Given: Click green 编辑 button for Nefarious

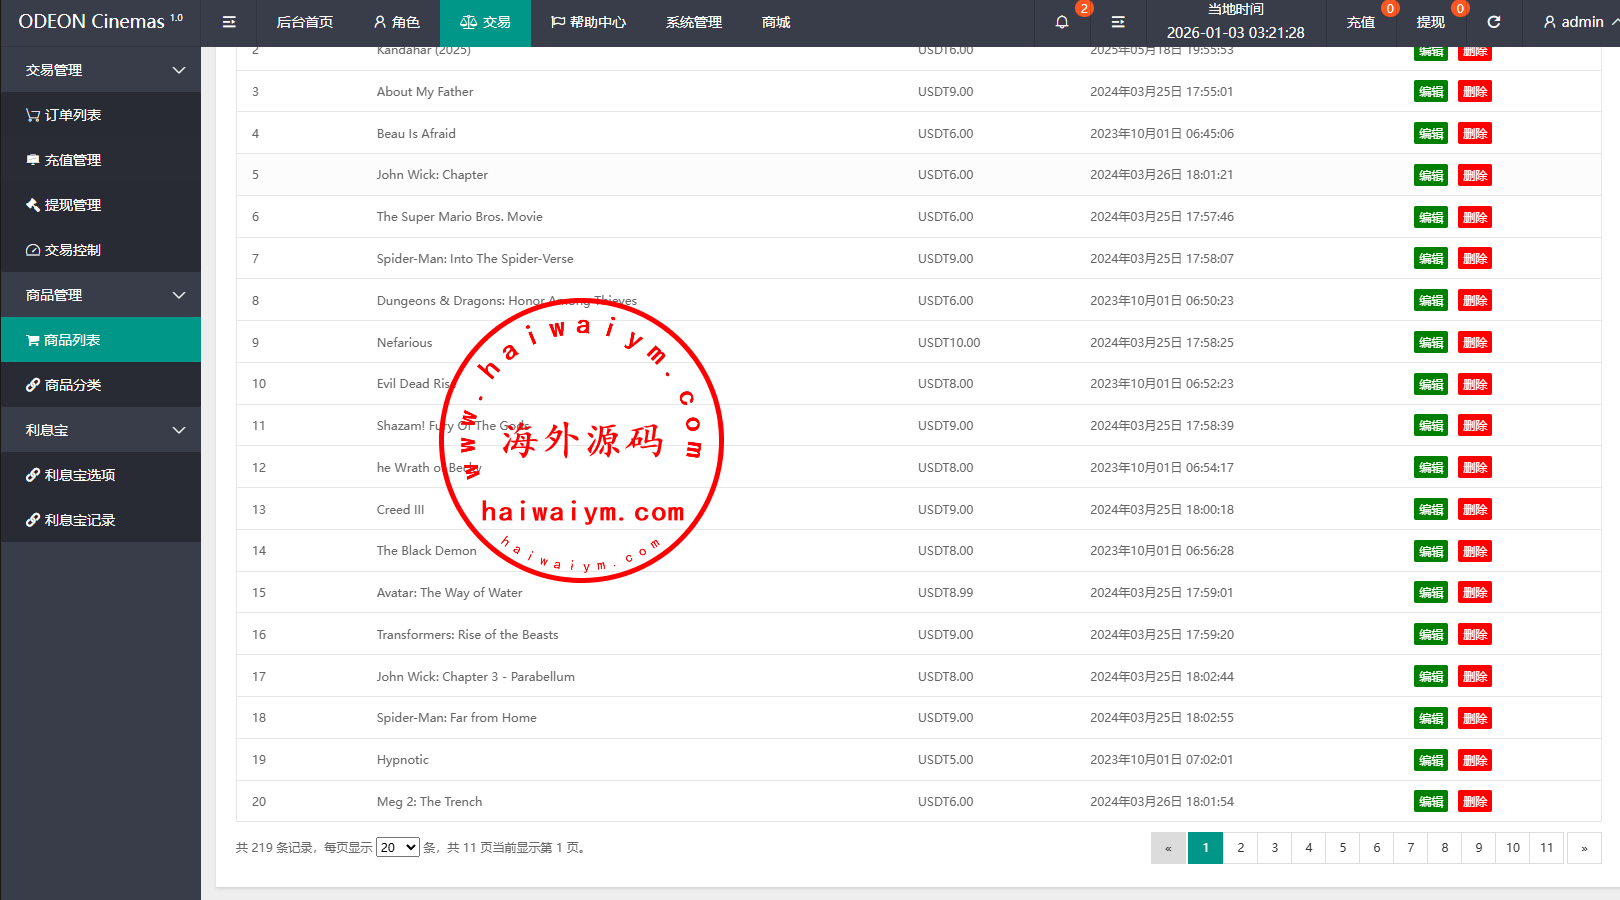Looking at the screenshot, I should pos(1430,342).
